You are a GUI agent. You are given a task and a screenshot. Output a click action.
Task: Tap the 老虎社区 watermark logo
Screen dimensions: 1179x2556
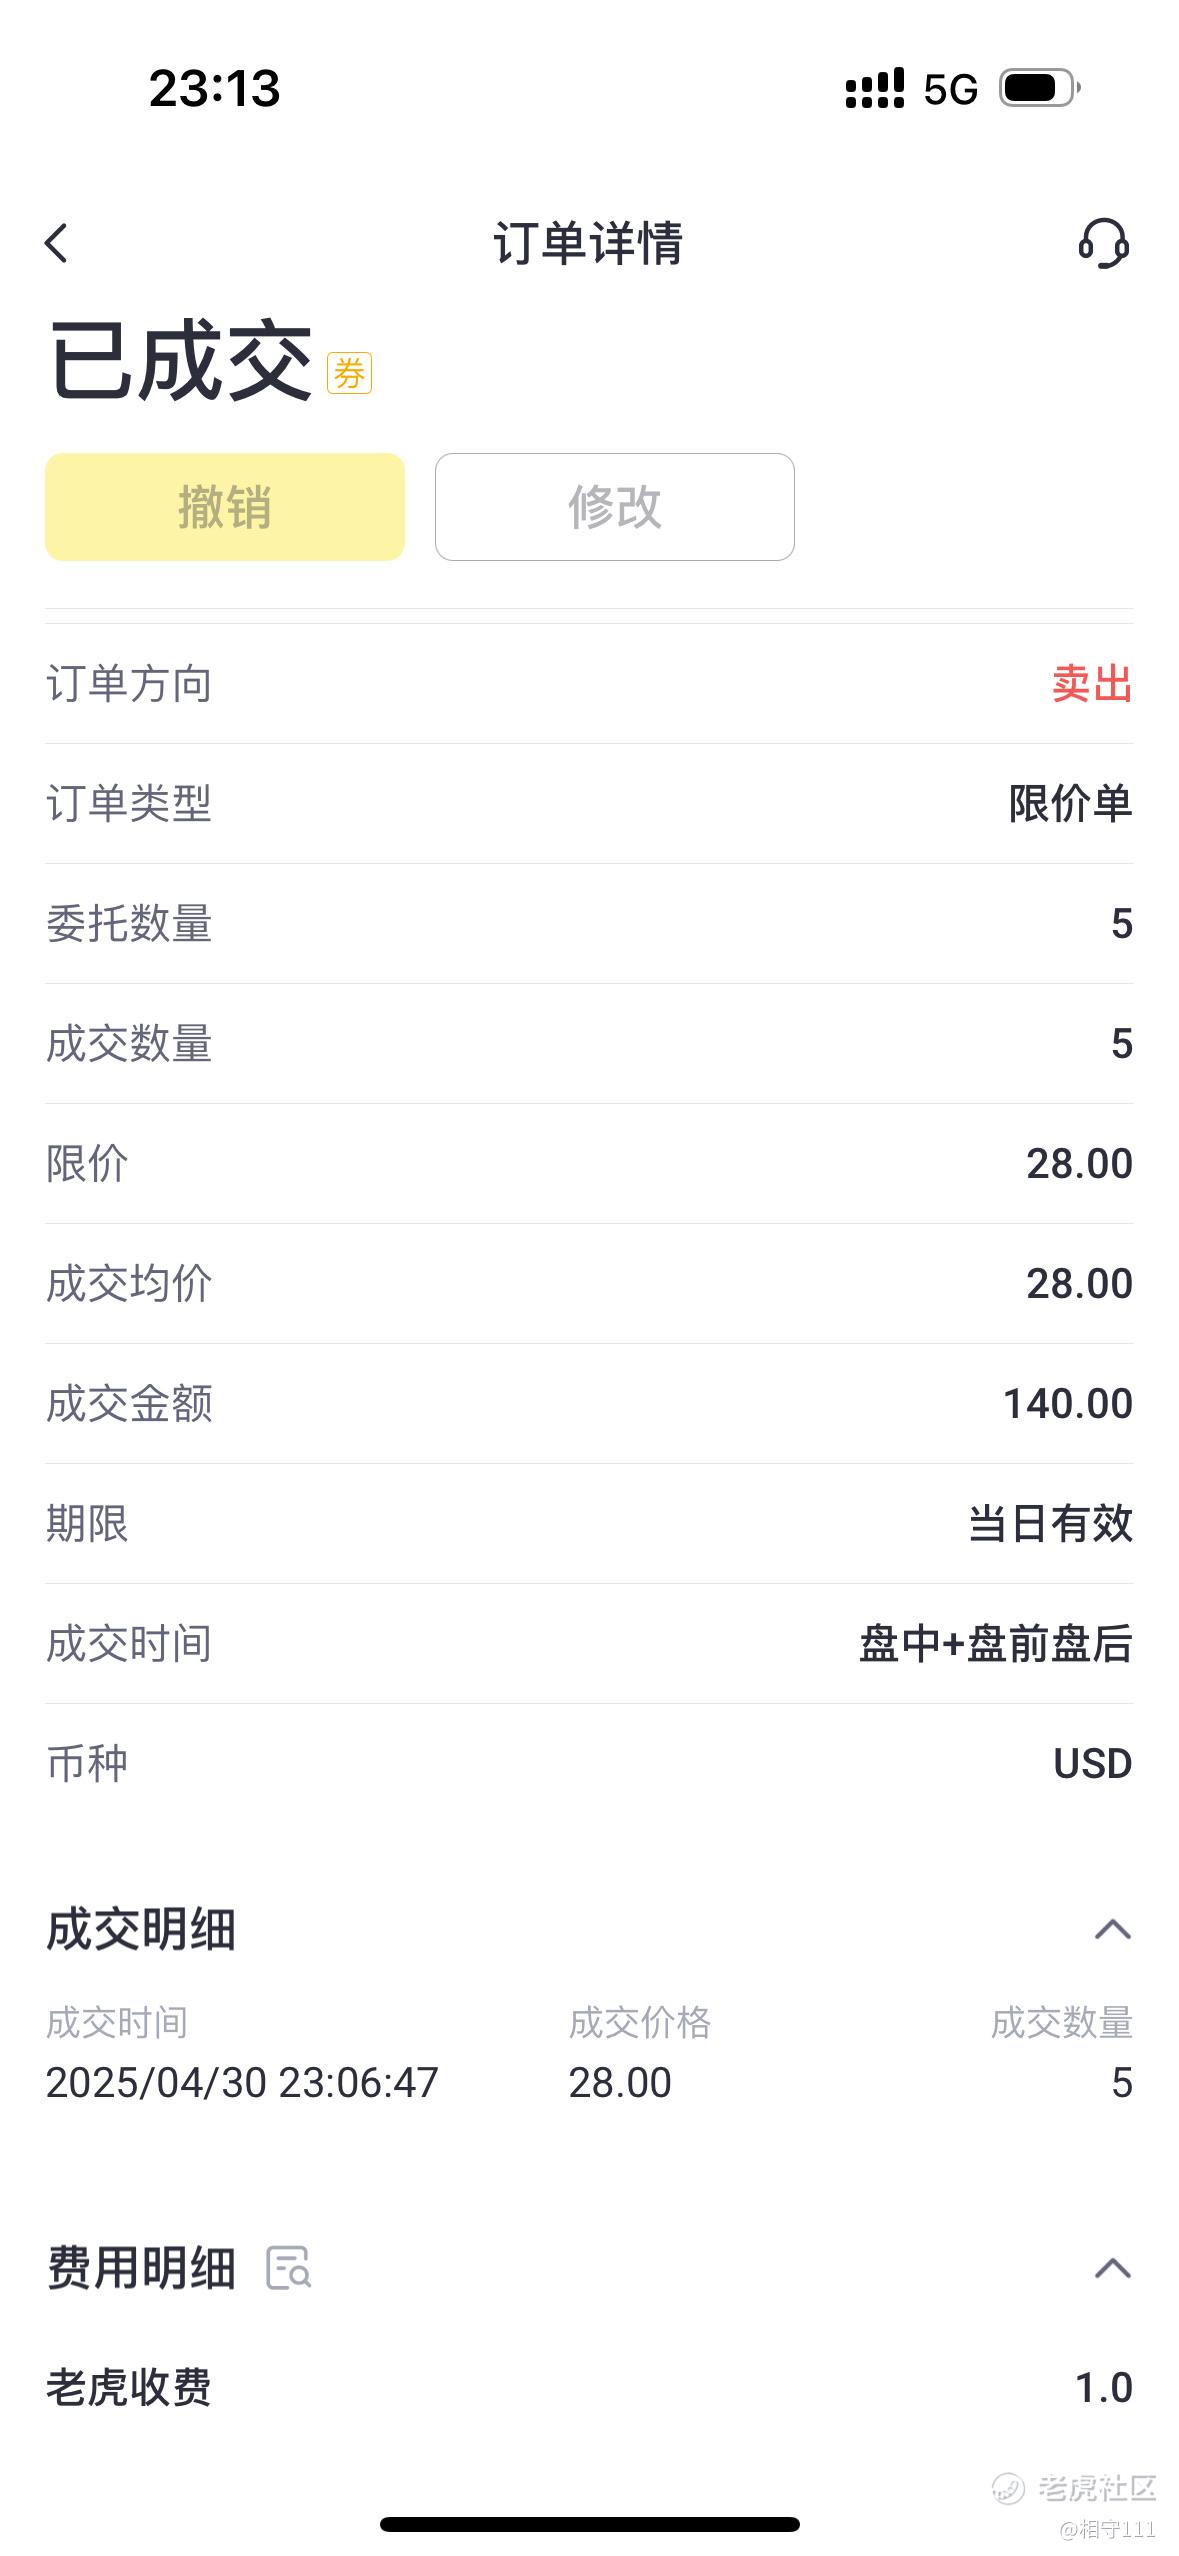[1075, 2486]
